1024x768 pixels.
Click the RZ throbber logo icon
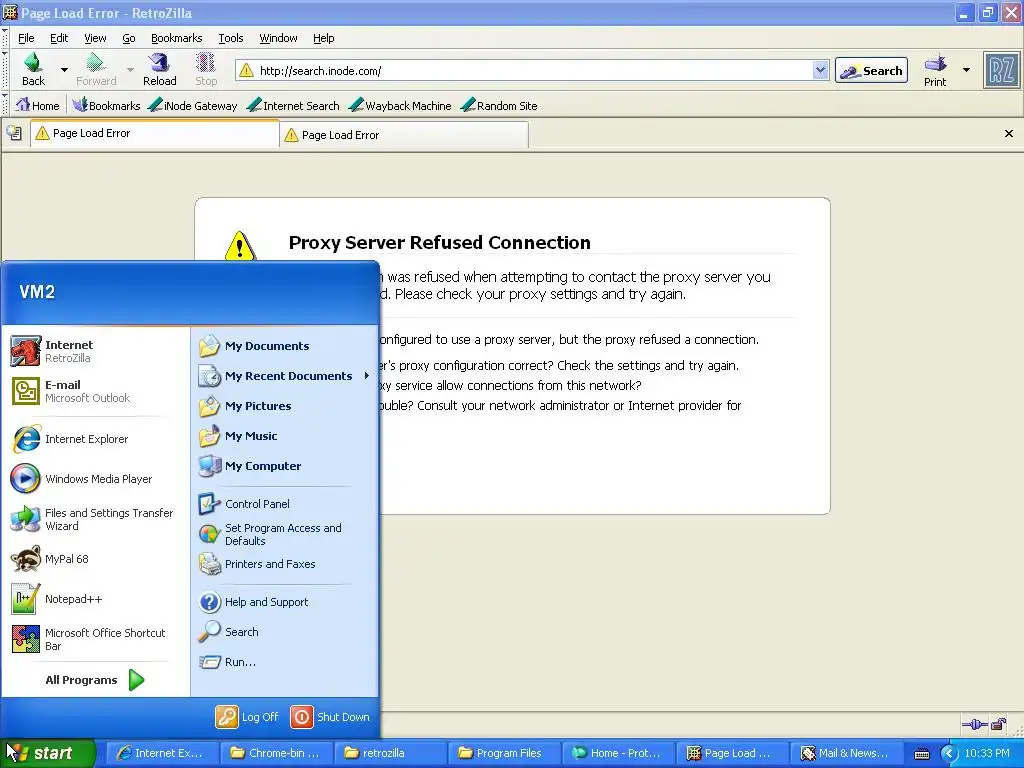1001,70
